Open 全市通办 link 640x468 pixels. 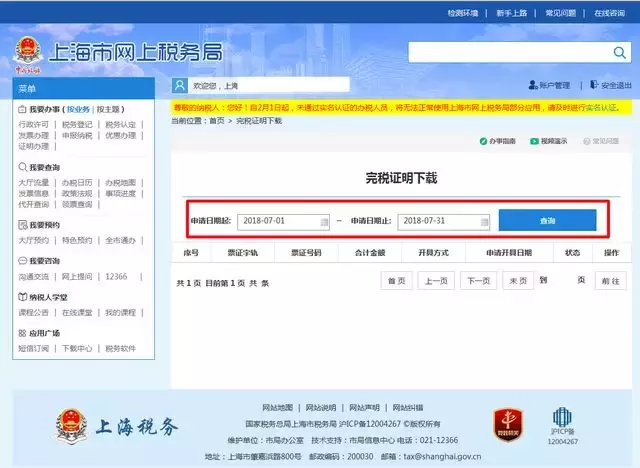pos(120,240)
